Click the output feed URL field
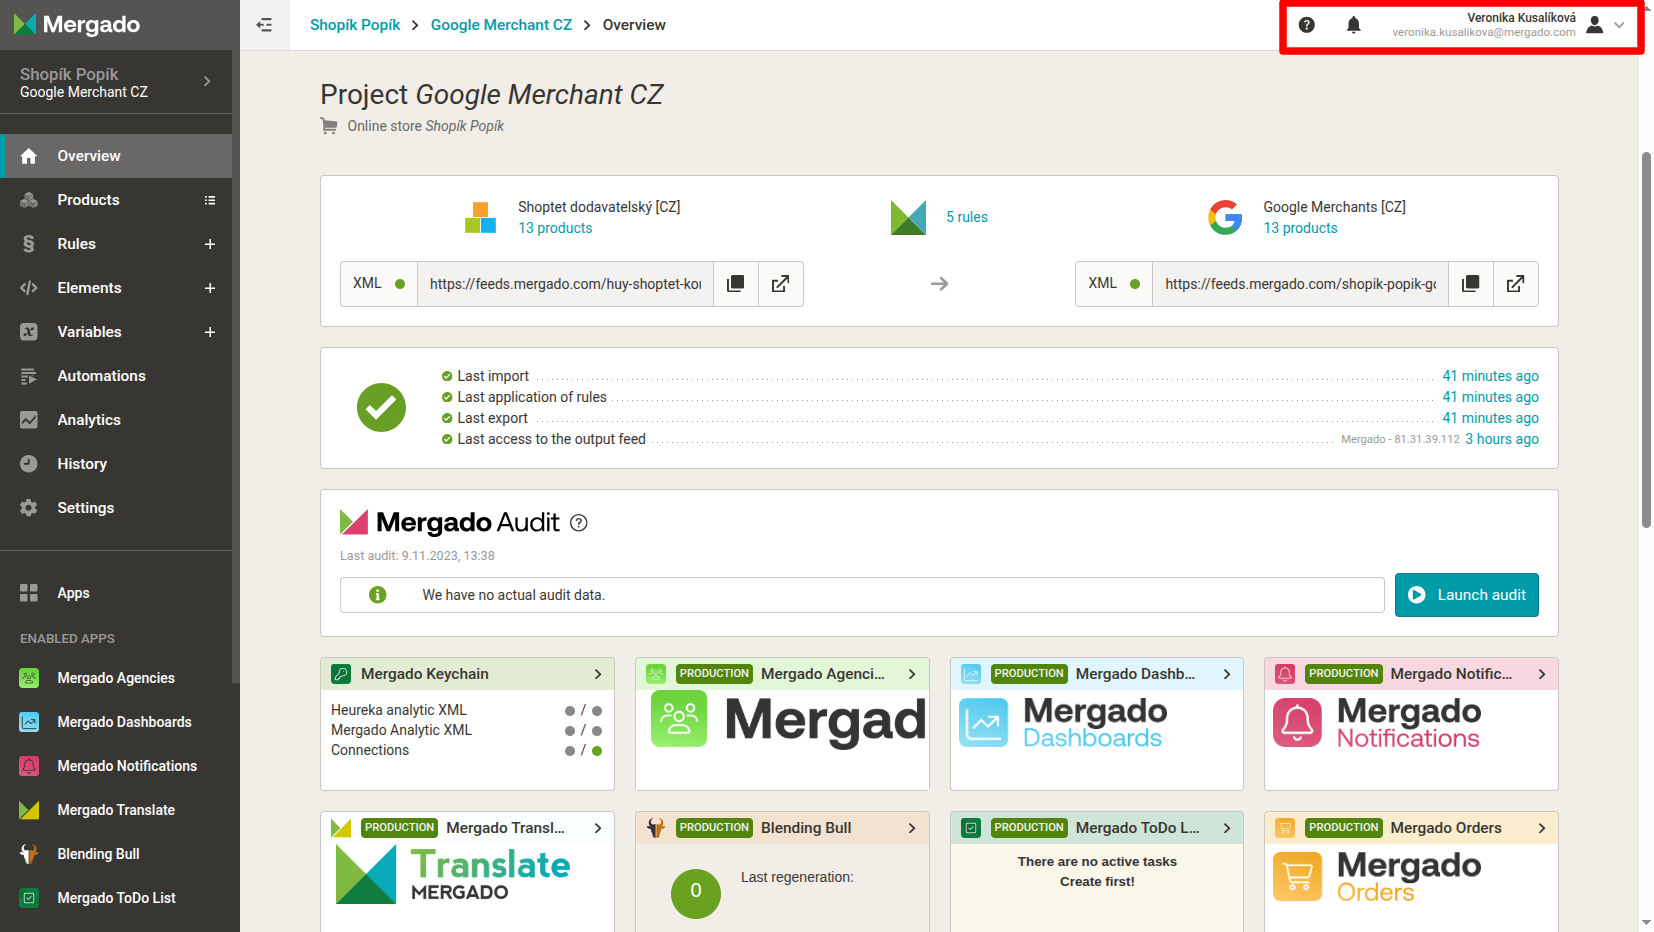1654x932 pixels. click(1300, 284)
